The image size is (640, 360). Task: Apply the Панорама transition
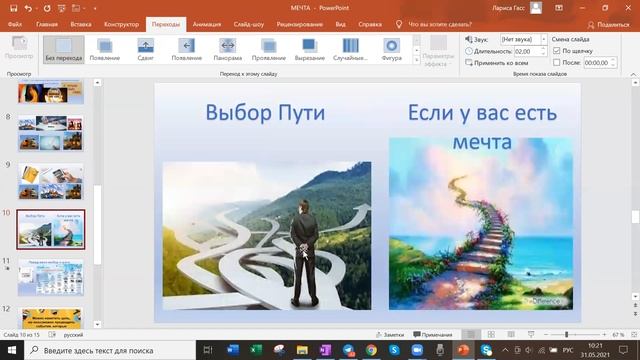[228, 49]
